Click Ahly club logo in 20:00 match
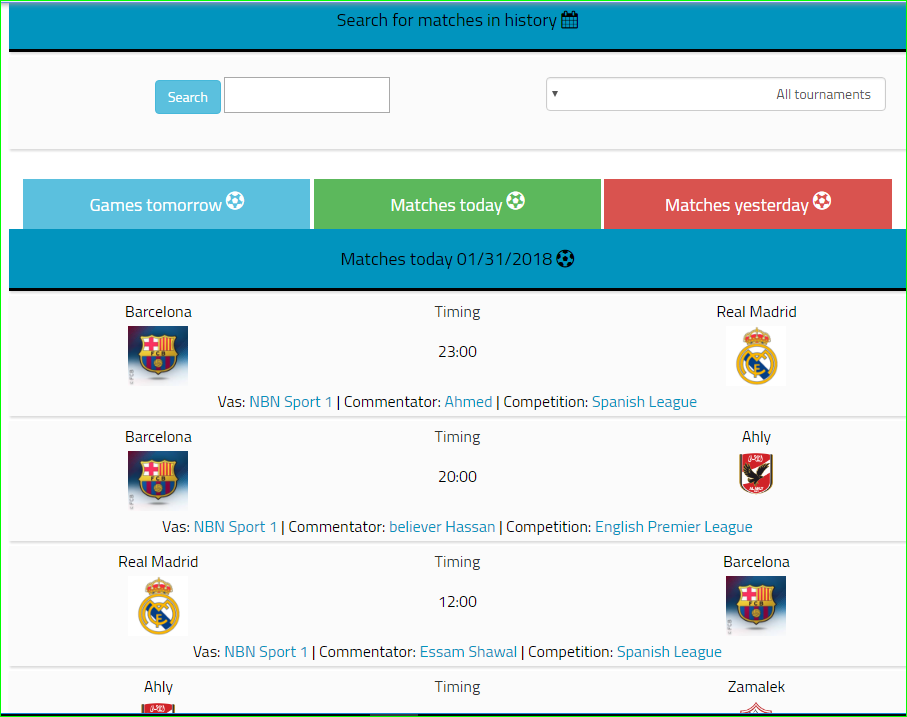Viewport: 907px width, 717px height. pos(756,474)
